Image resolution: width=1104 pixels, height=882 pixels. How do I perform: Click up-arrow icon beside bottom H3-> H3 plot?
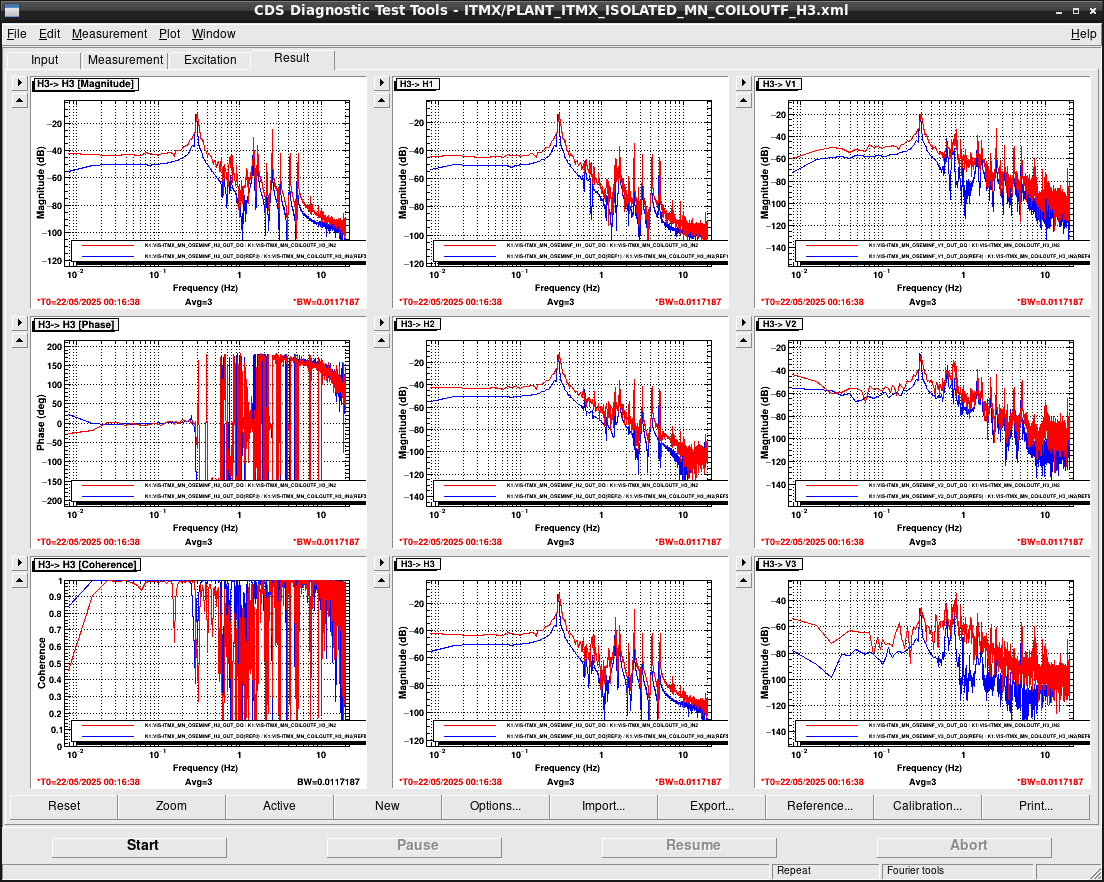pos(382,581)
